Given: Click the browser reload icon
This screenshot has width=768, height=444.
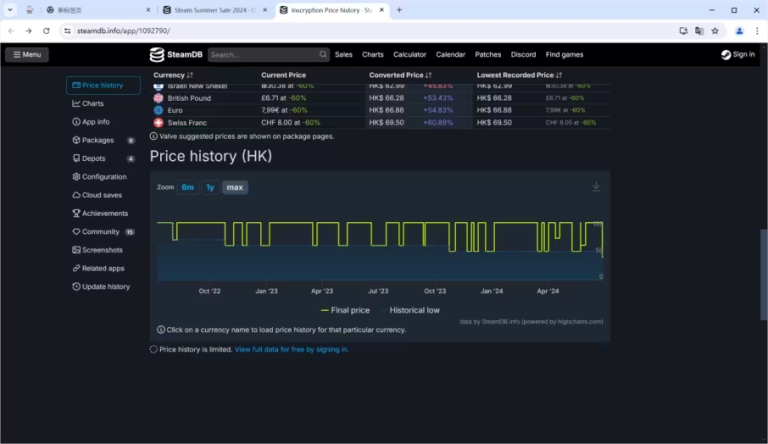Looking at the screenshot, I should pyautogui.click(x=46, y=31).
